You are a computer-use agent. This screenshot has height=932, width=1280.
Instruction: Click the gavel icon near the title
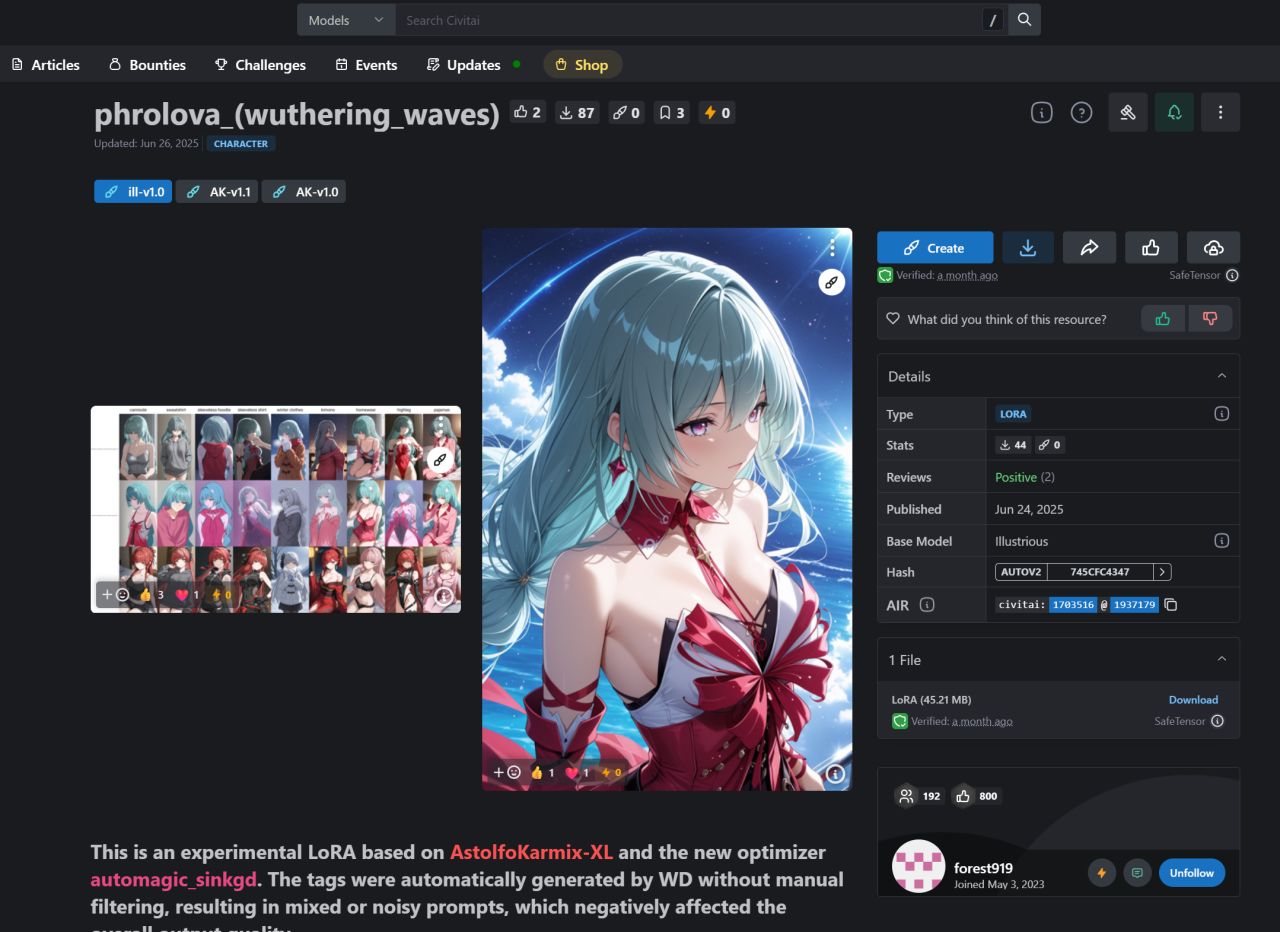(1128, 112)
